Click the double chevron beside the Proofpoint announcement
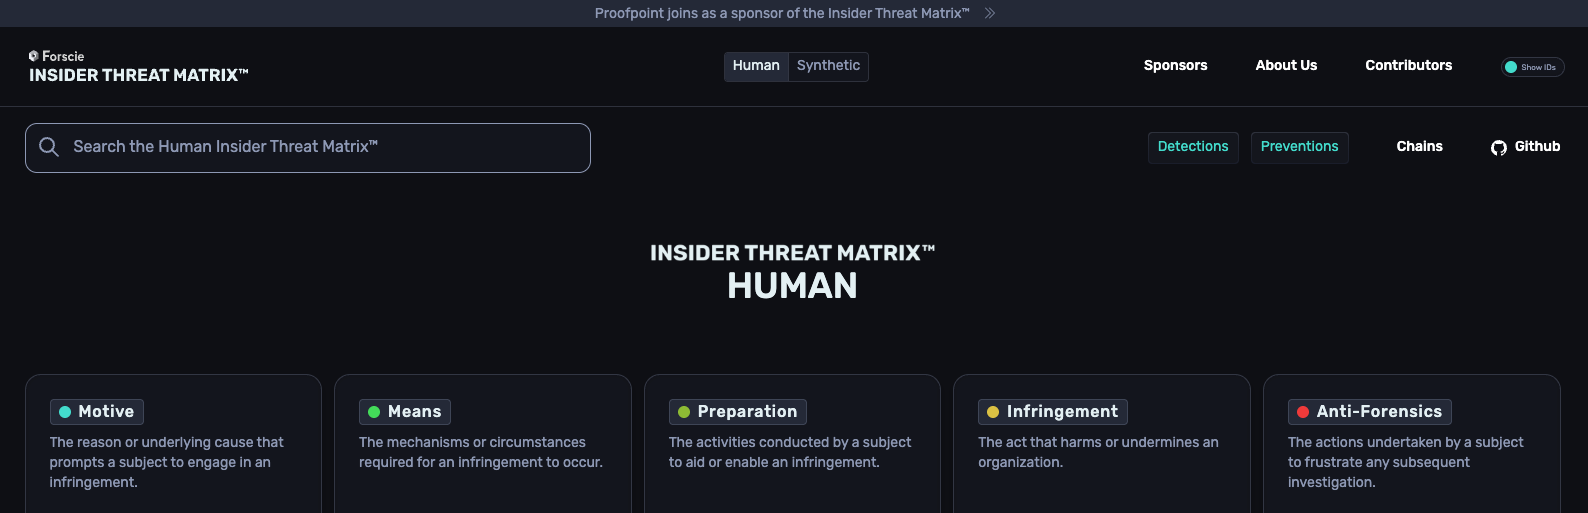 tap(990, 13)
